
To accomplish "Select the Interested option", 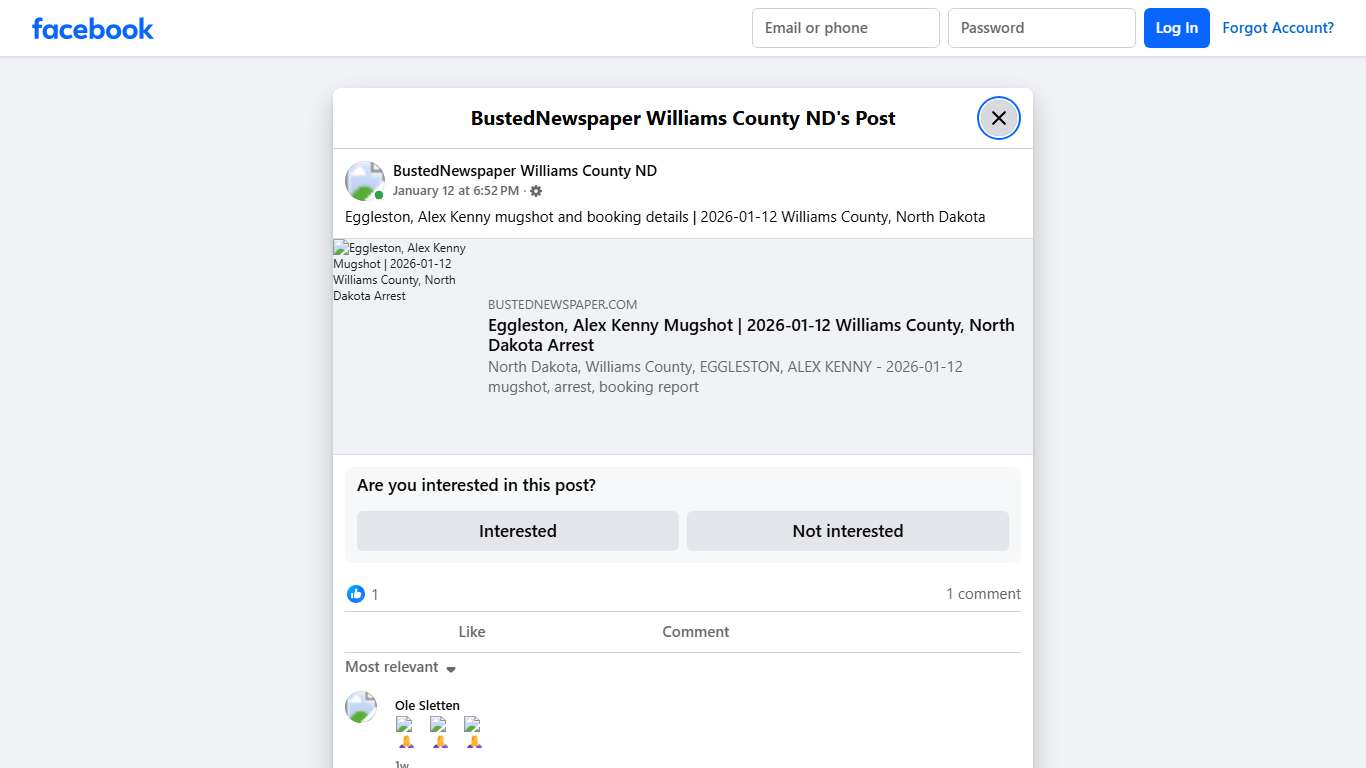I will [517, 531].
